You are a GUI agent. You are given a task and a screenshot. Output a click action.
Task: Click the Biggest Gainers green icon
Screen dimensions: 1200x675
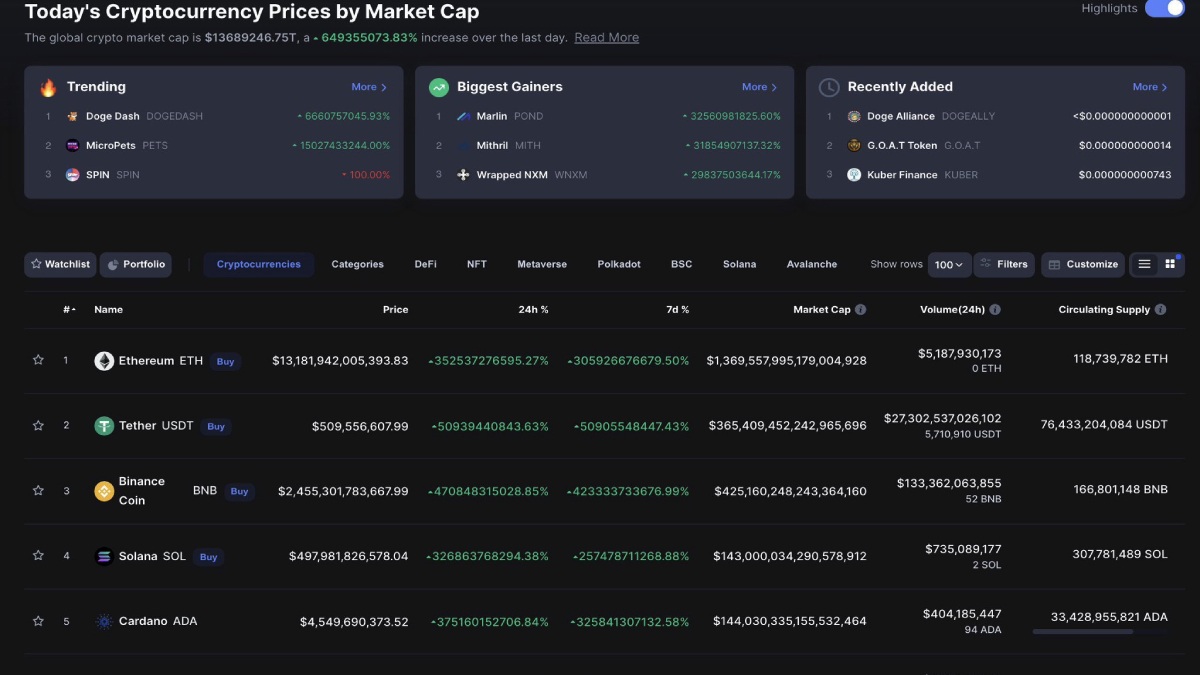pyautogui.click(x=438, y=87)
